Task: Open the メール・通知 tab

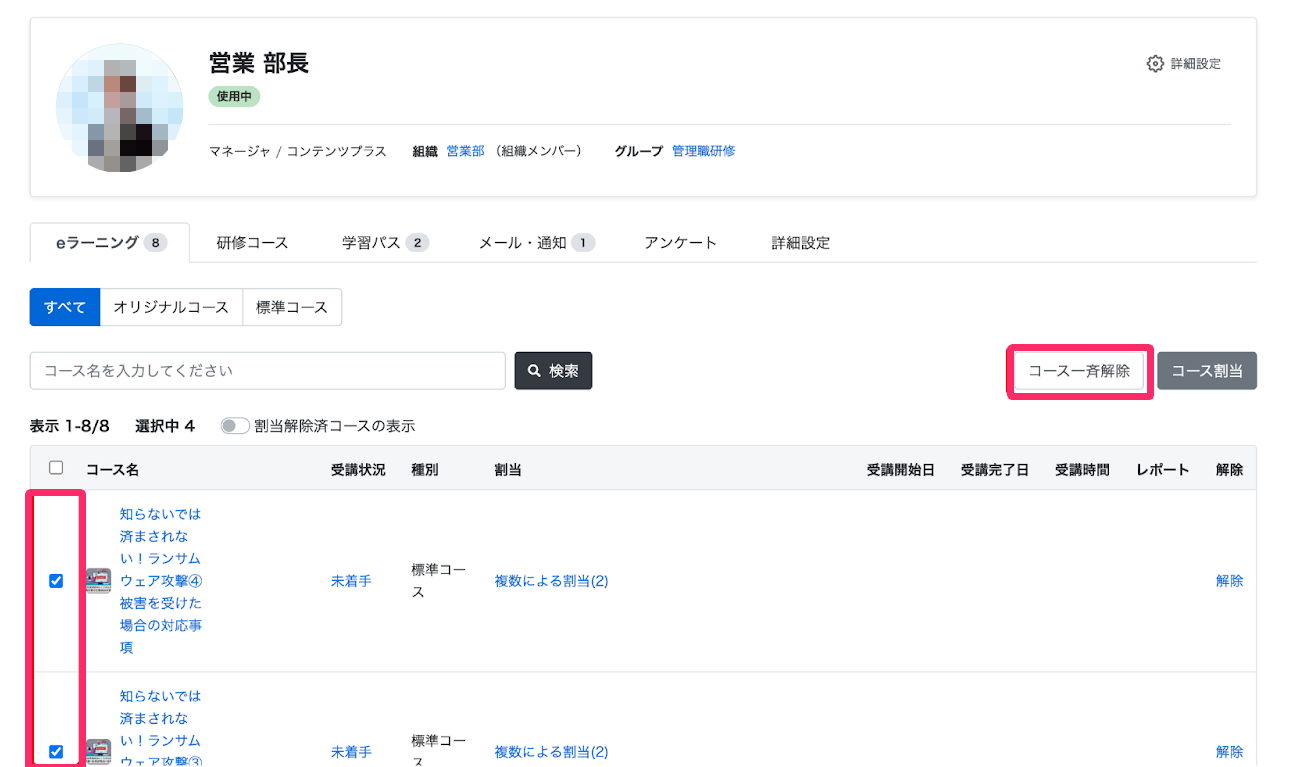Action: coord(537,243)
